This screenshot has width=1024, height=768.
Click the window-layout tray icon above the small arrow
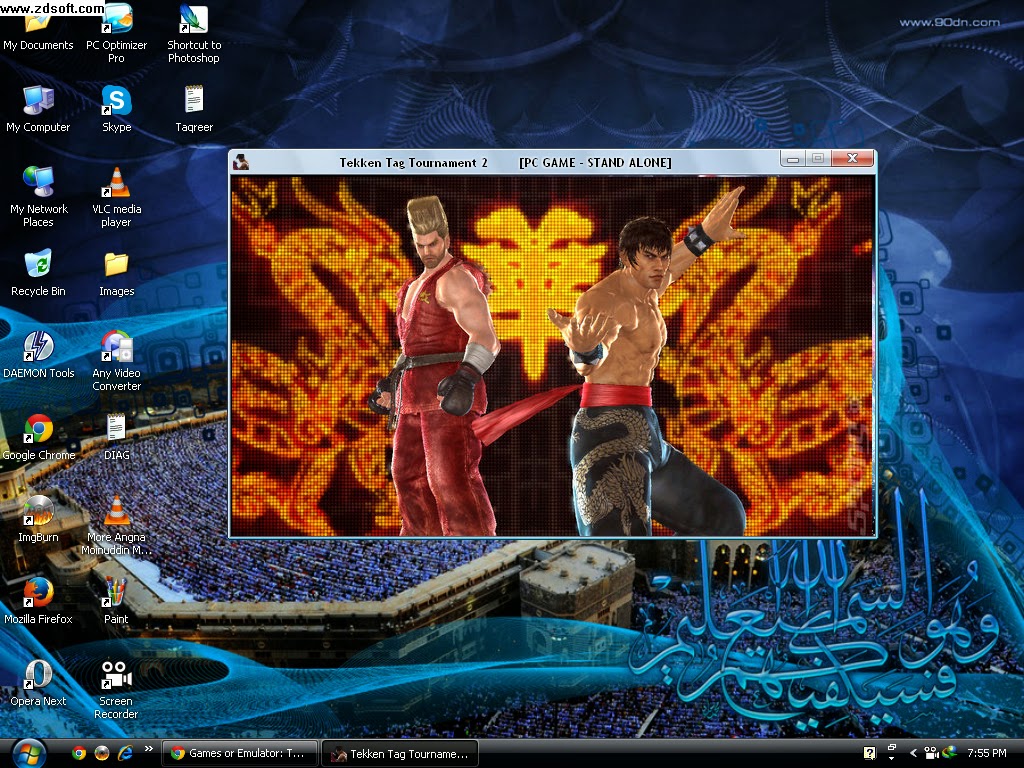coord(891,748)
